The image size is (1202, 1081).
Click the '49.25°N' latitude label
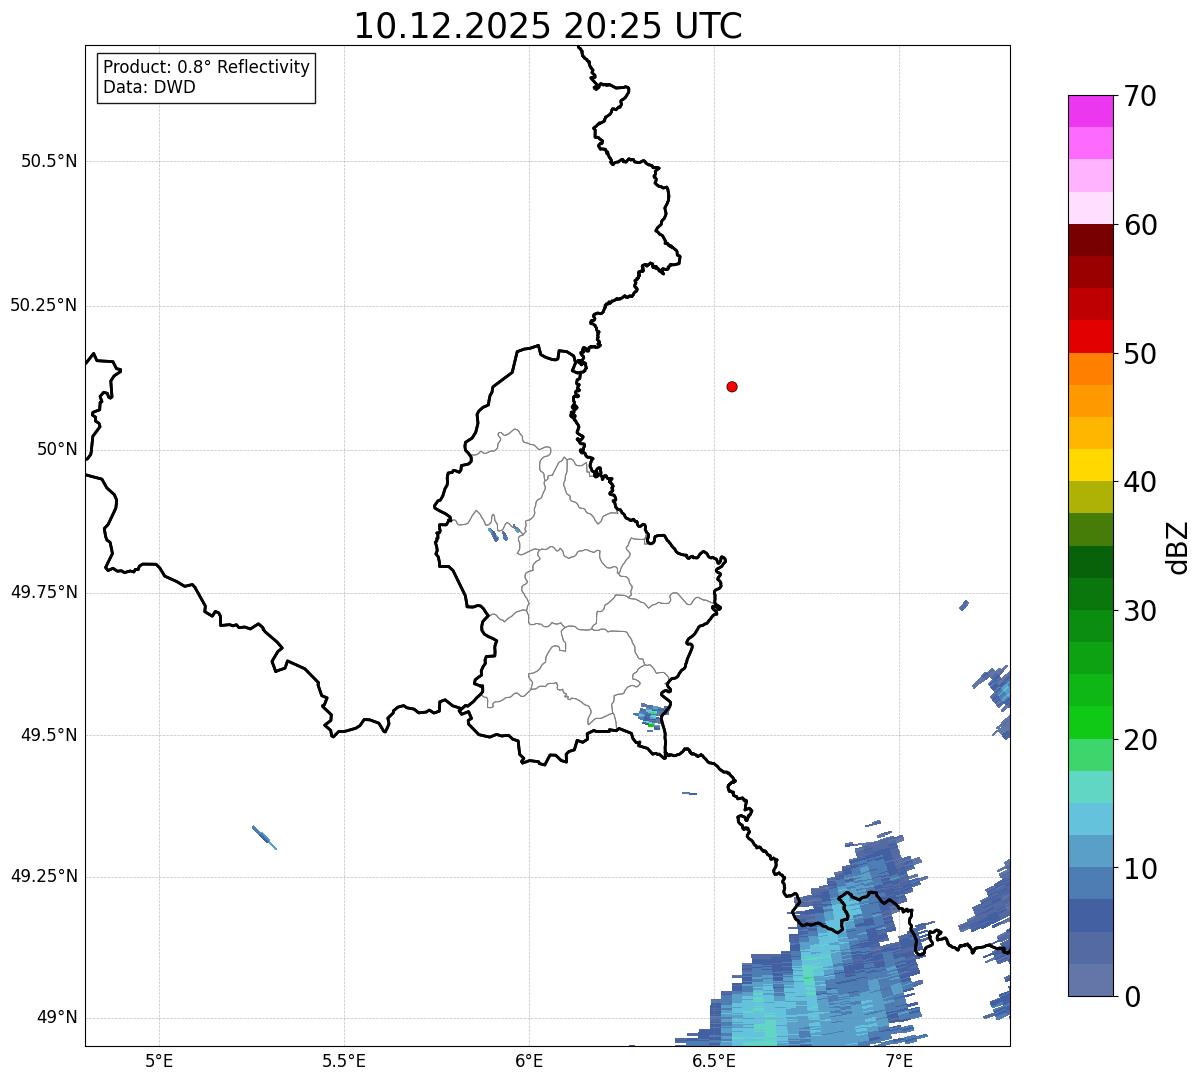(x=43, y=877)
